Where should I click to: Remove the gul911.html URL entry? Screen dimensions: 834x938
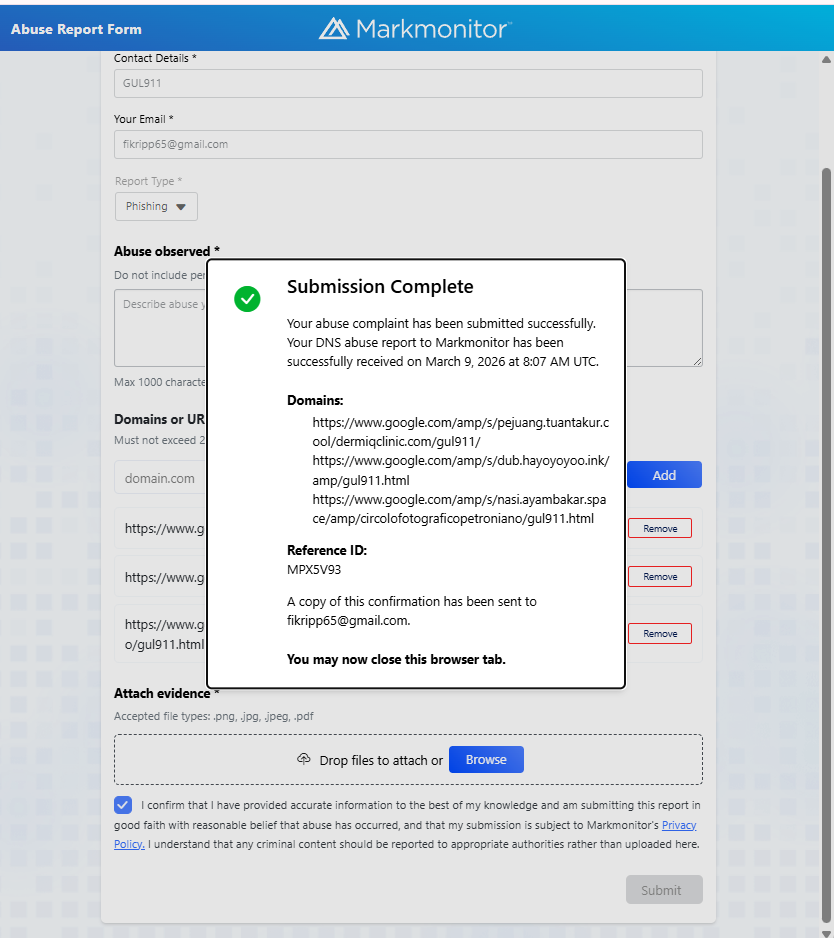pos(660,634)
